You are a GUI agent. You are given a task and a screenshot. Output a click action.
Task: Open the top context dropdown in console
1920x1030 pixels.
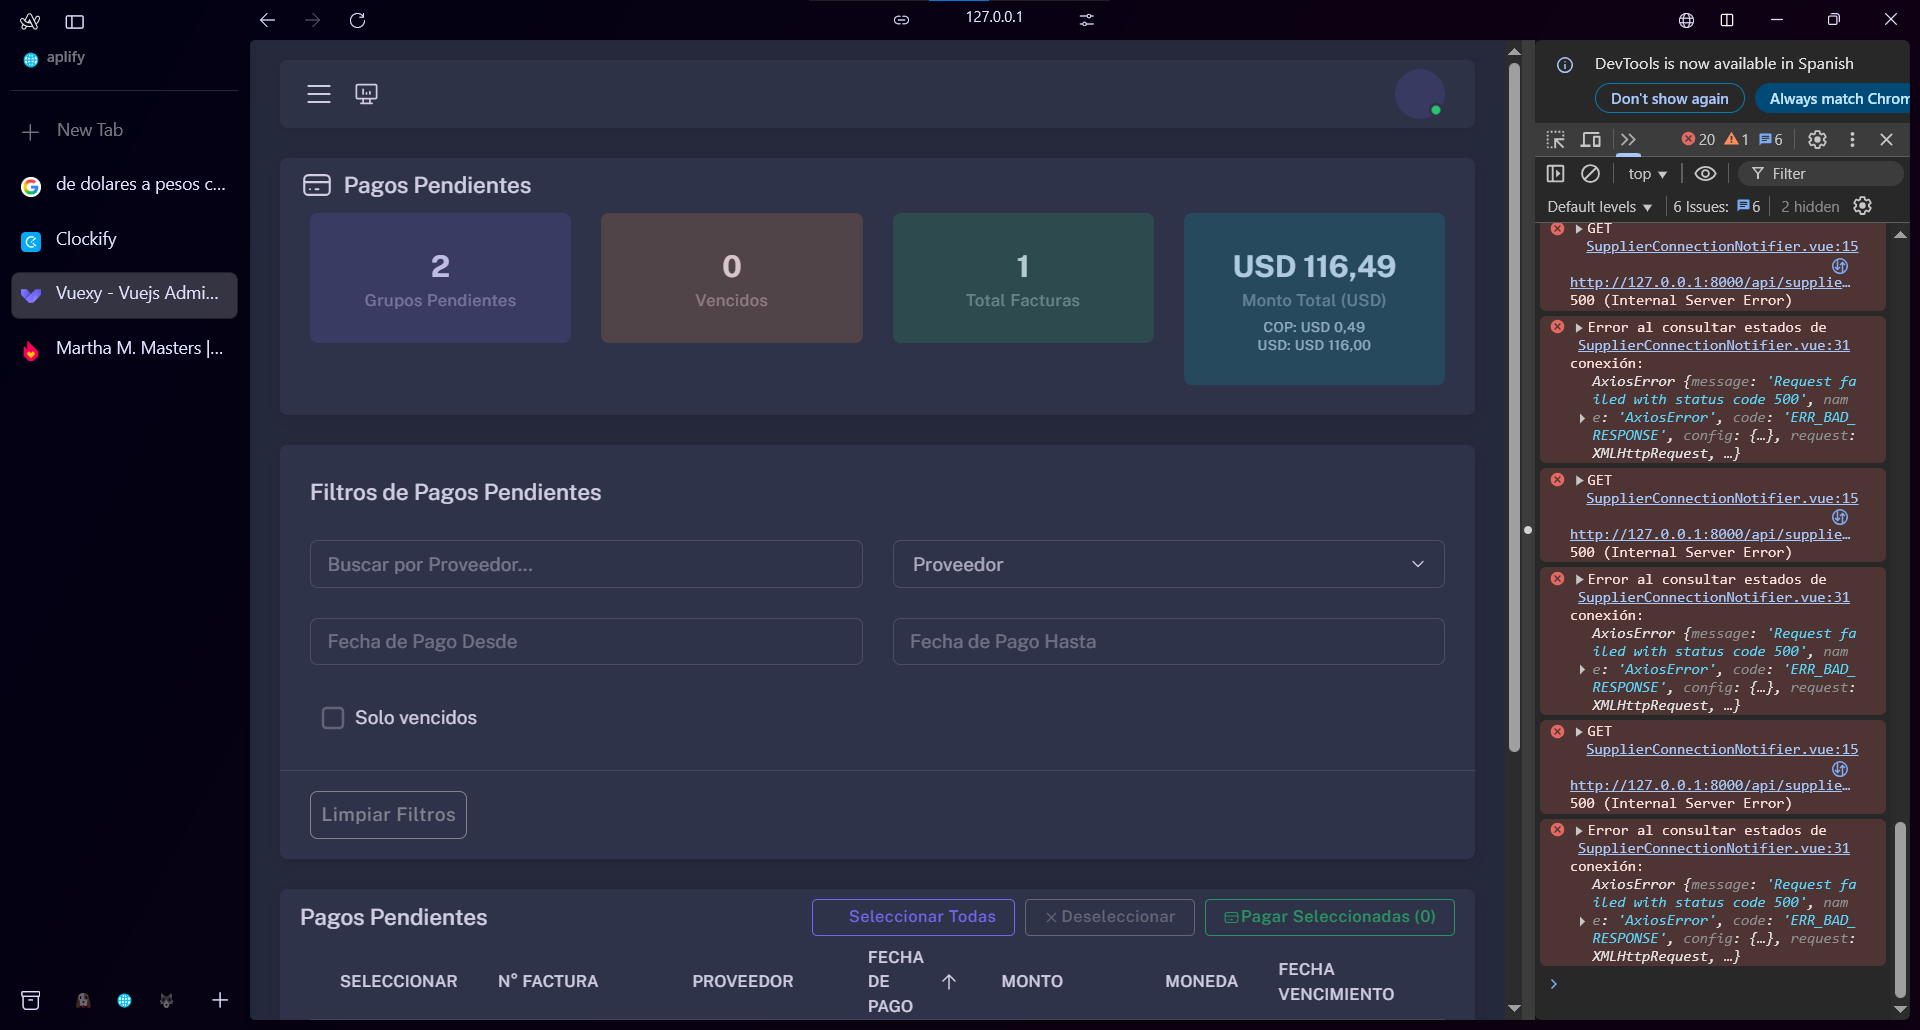coord(1647,174)
